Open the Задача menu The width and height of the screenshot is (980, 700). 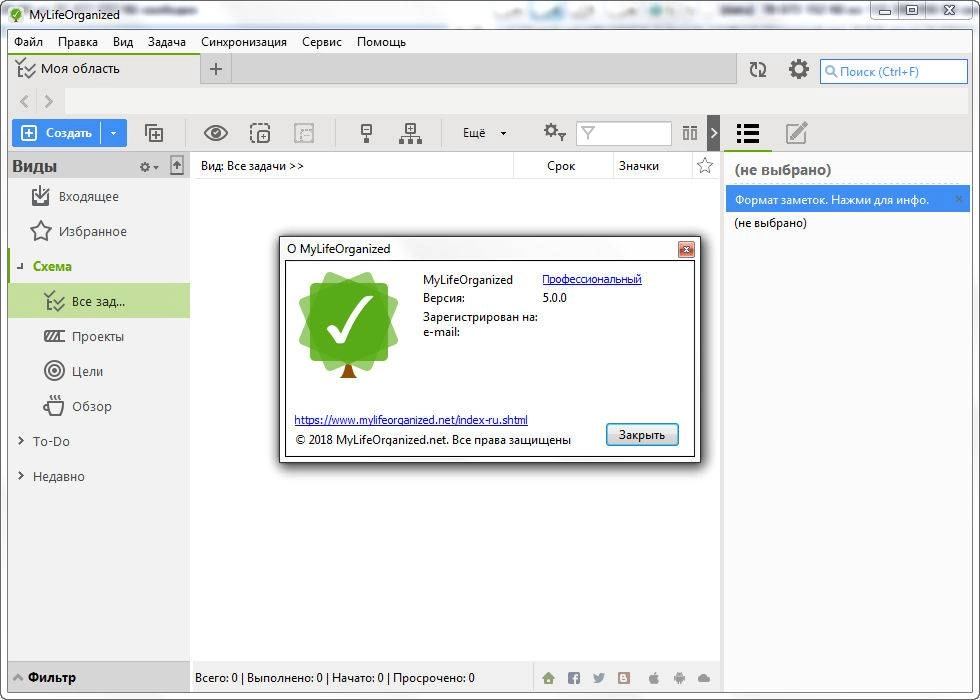coord(167,42)
